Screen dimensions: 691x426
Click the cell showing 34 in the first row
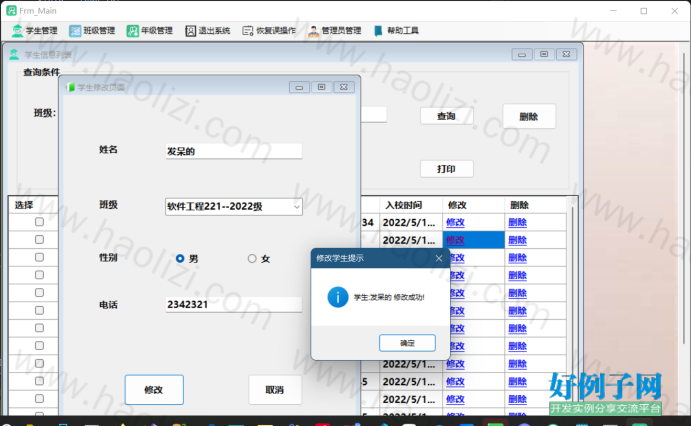coord(370,222)
